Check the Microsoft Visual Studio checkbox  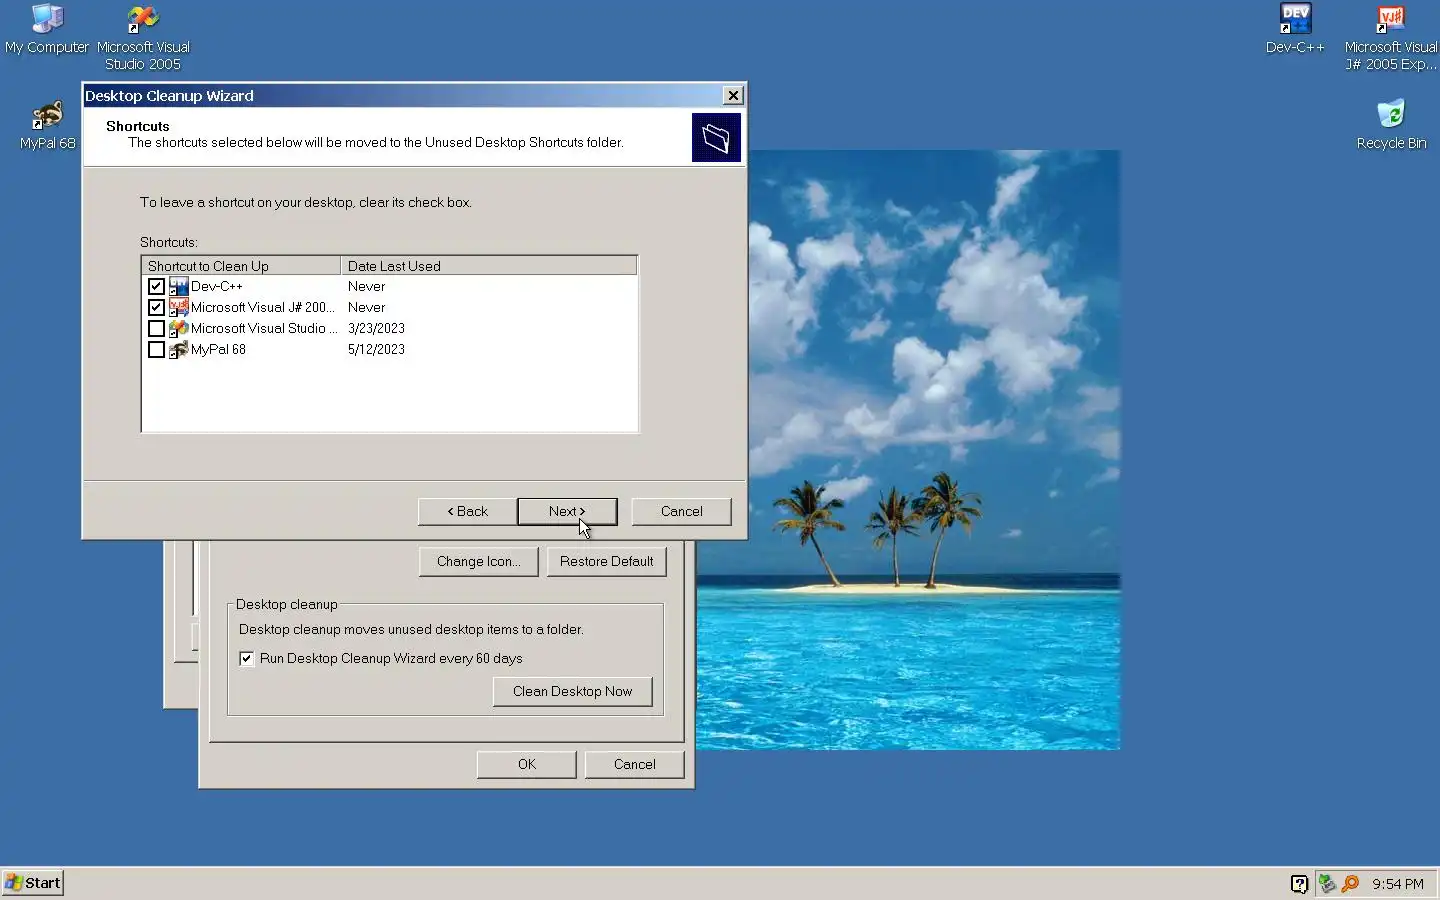(x=156, y=329)
